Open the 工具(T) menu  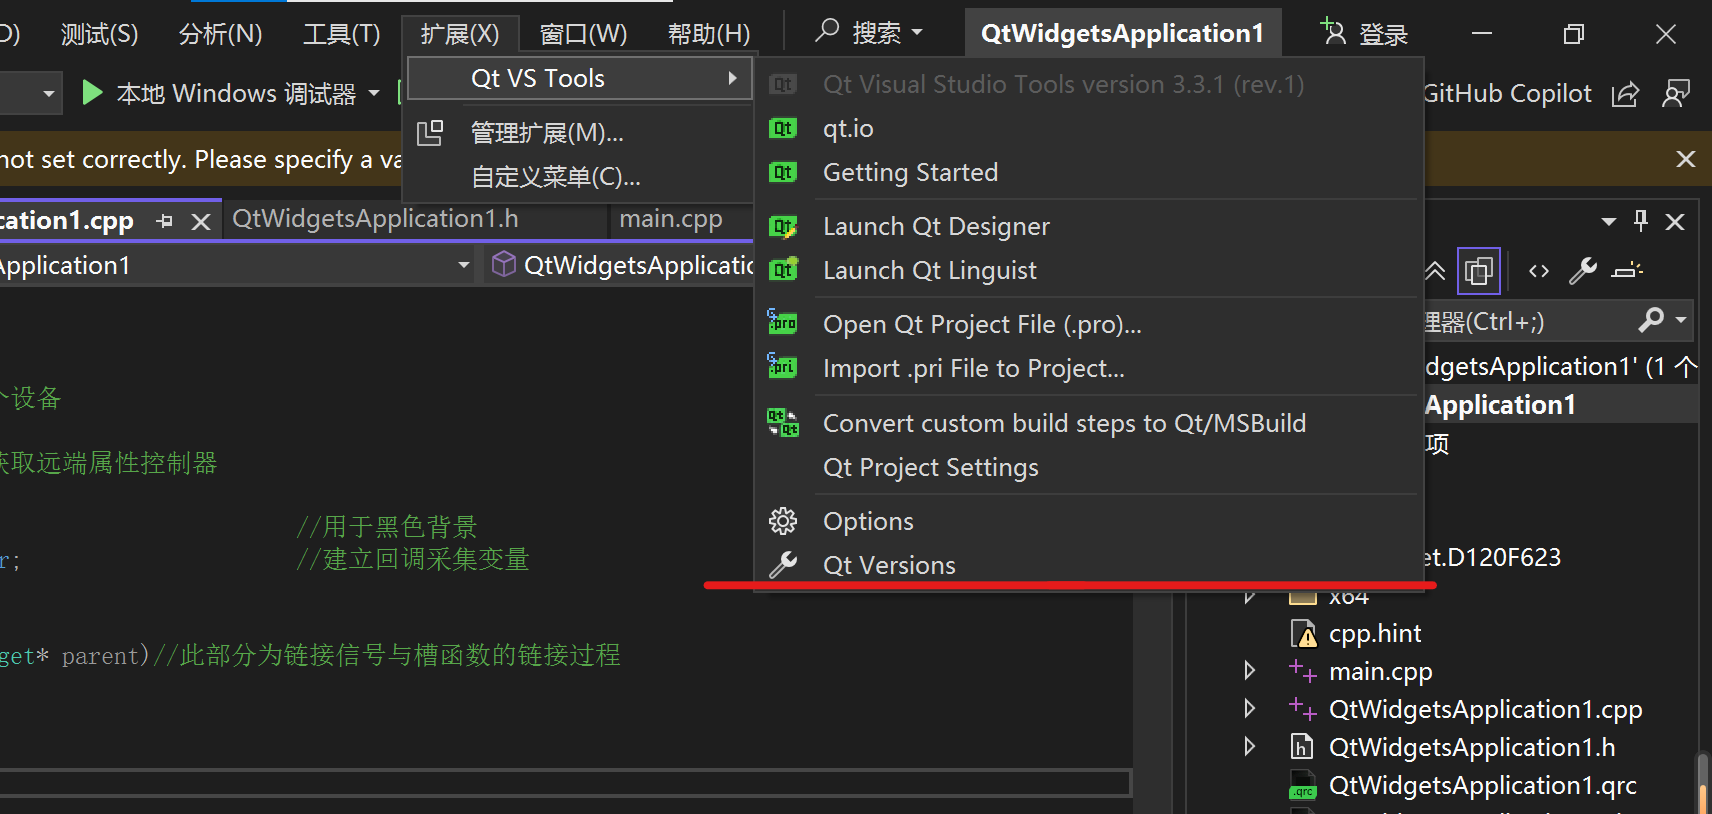point(342,34)
